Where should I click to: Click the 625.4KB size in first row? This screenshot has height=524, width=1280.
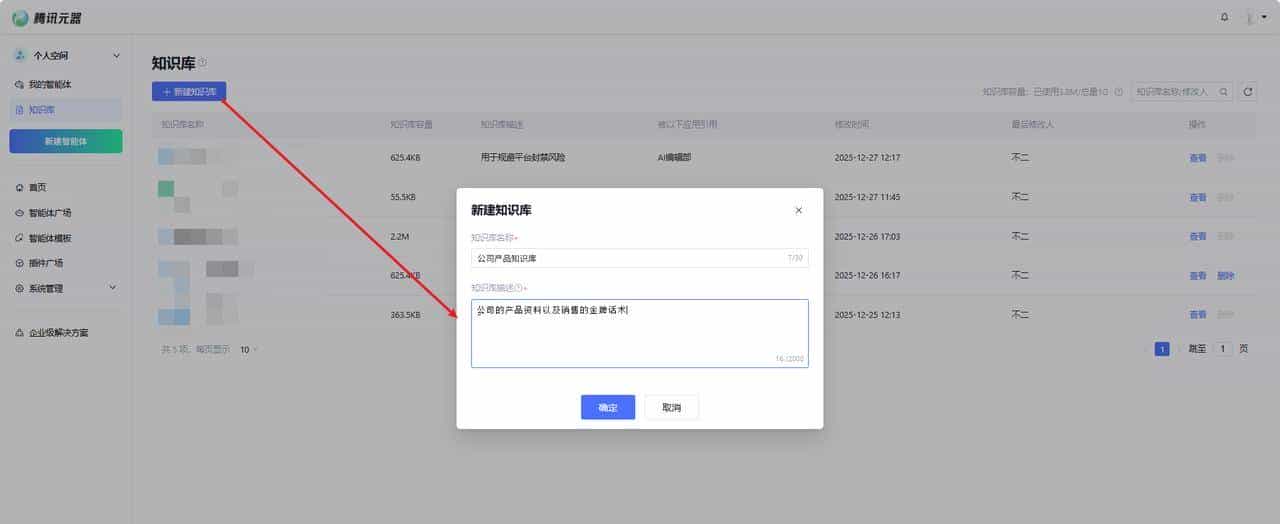405,158
